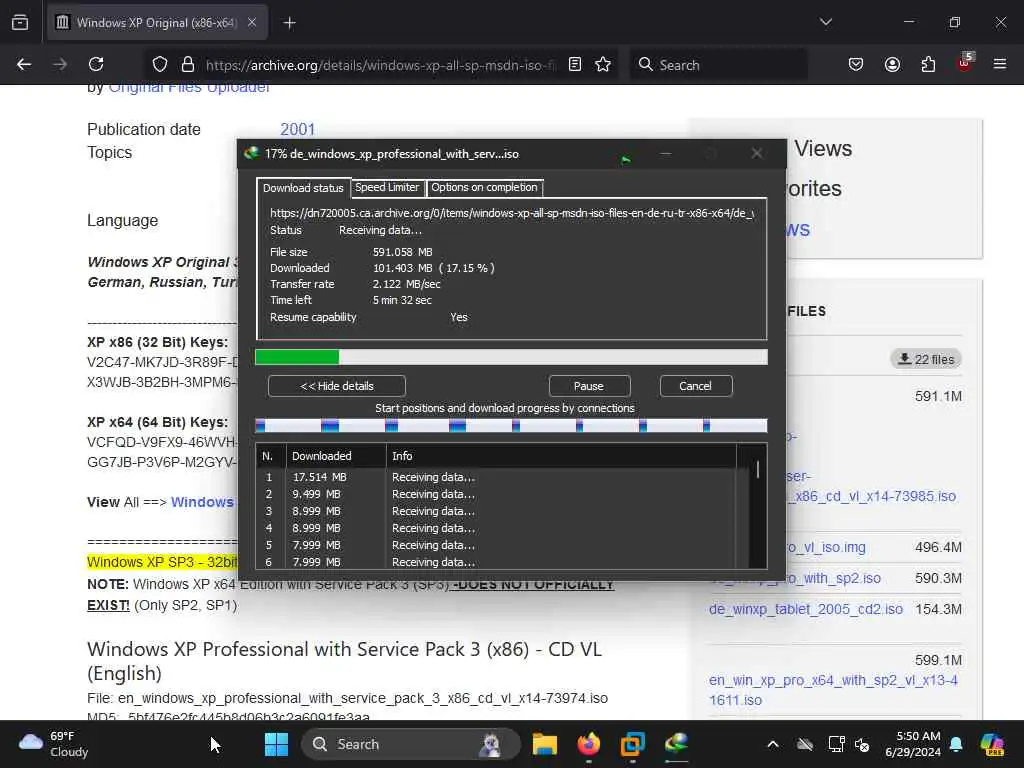Screen dimensions: 1024x768
Task: Focus the archive.org address bar
Action: [x=382, y=65]
